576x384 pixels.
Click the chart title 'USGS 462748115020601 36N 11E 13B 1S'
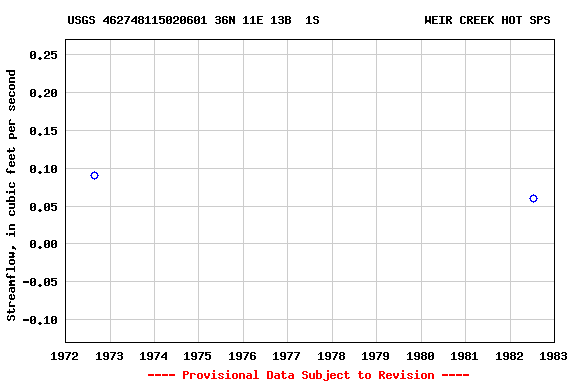(x=193, y=20)
